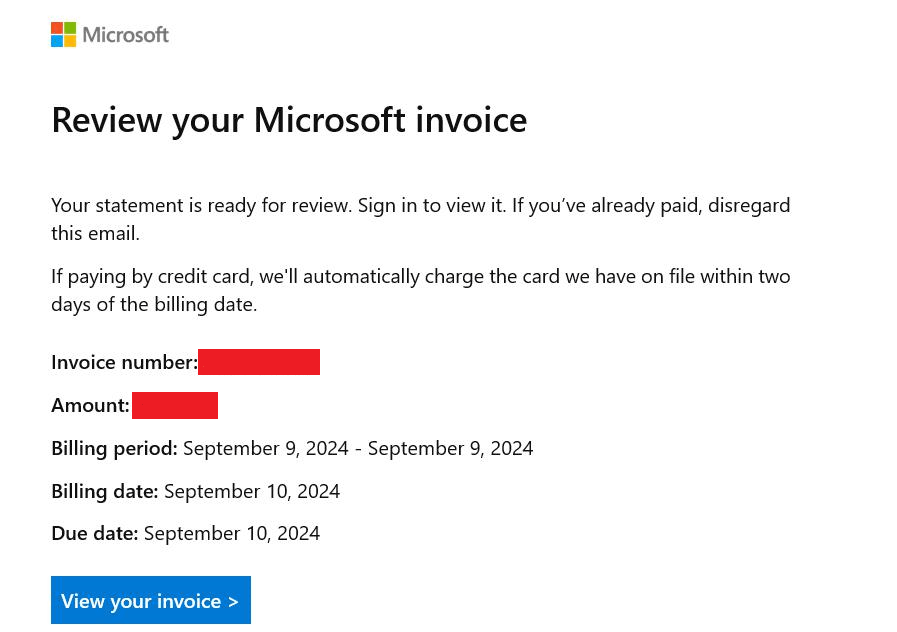897x632 pixels.
Task: Click the billing date value September 10, 2024
Action: [252, 491]
